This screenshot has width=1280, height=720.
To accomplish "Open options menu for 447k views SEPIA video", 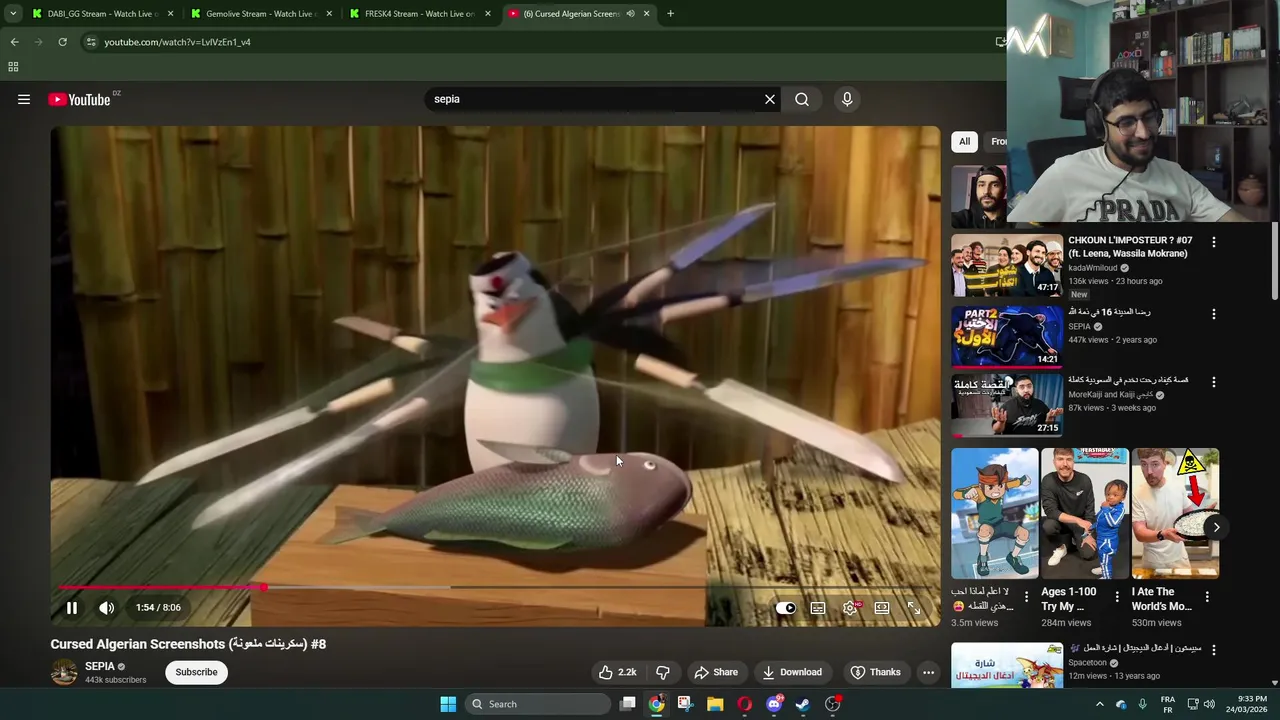I will [1214, 314].
